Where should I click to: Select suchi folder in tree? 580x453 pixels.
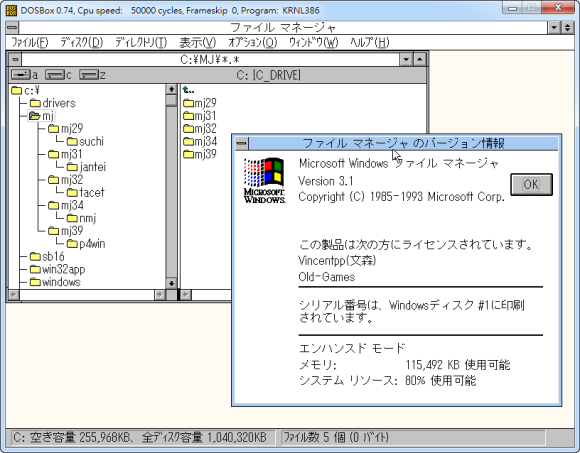pos(85,141)
